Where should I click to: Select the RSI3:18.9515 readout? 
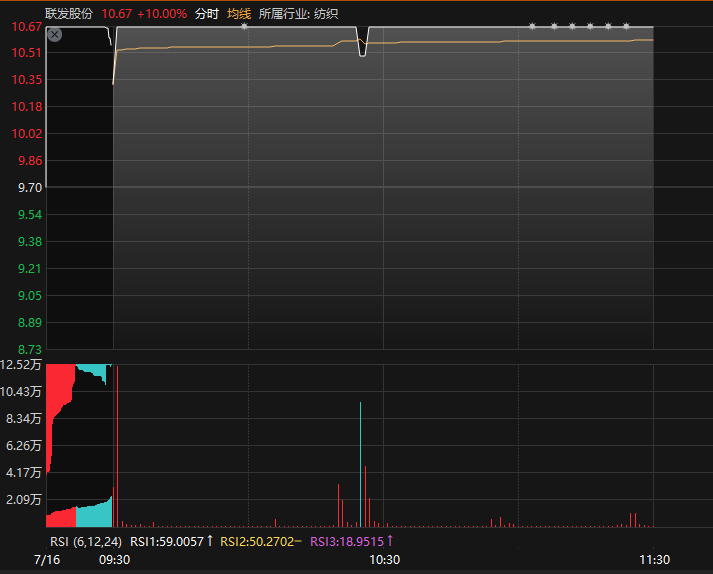(x=347, y=541)
